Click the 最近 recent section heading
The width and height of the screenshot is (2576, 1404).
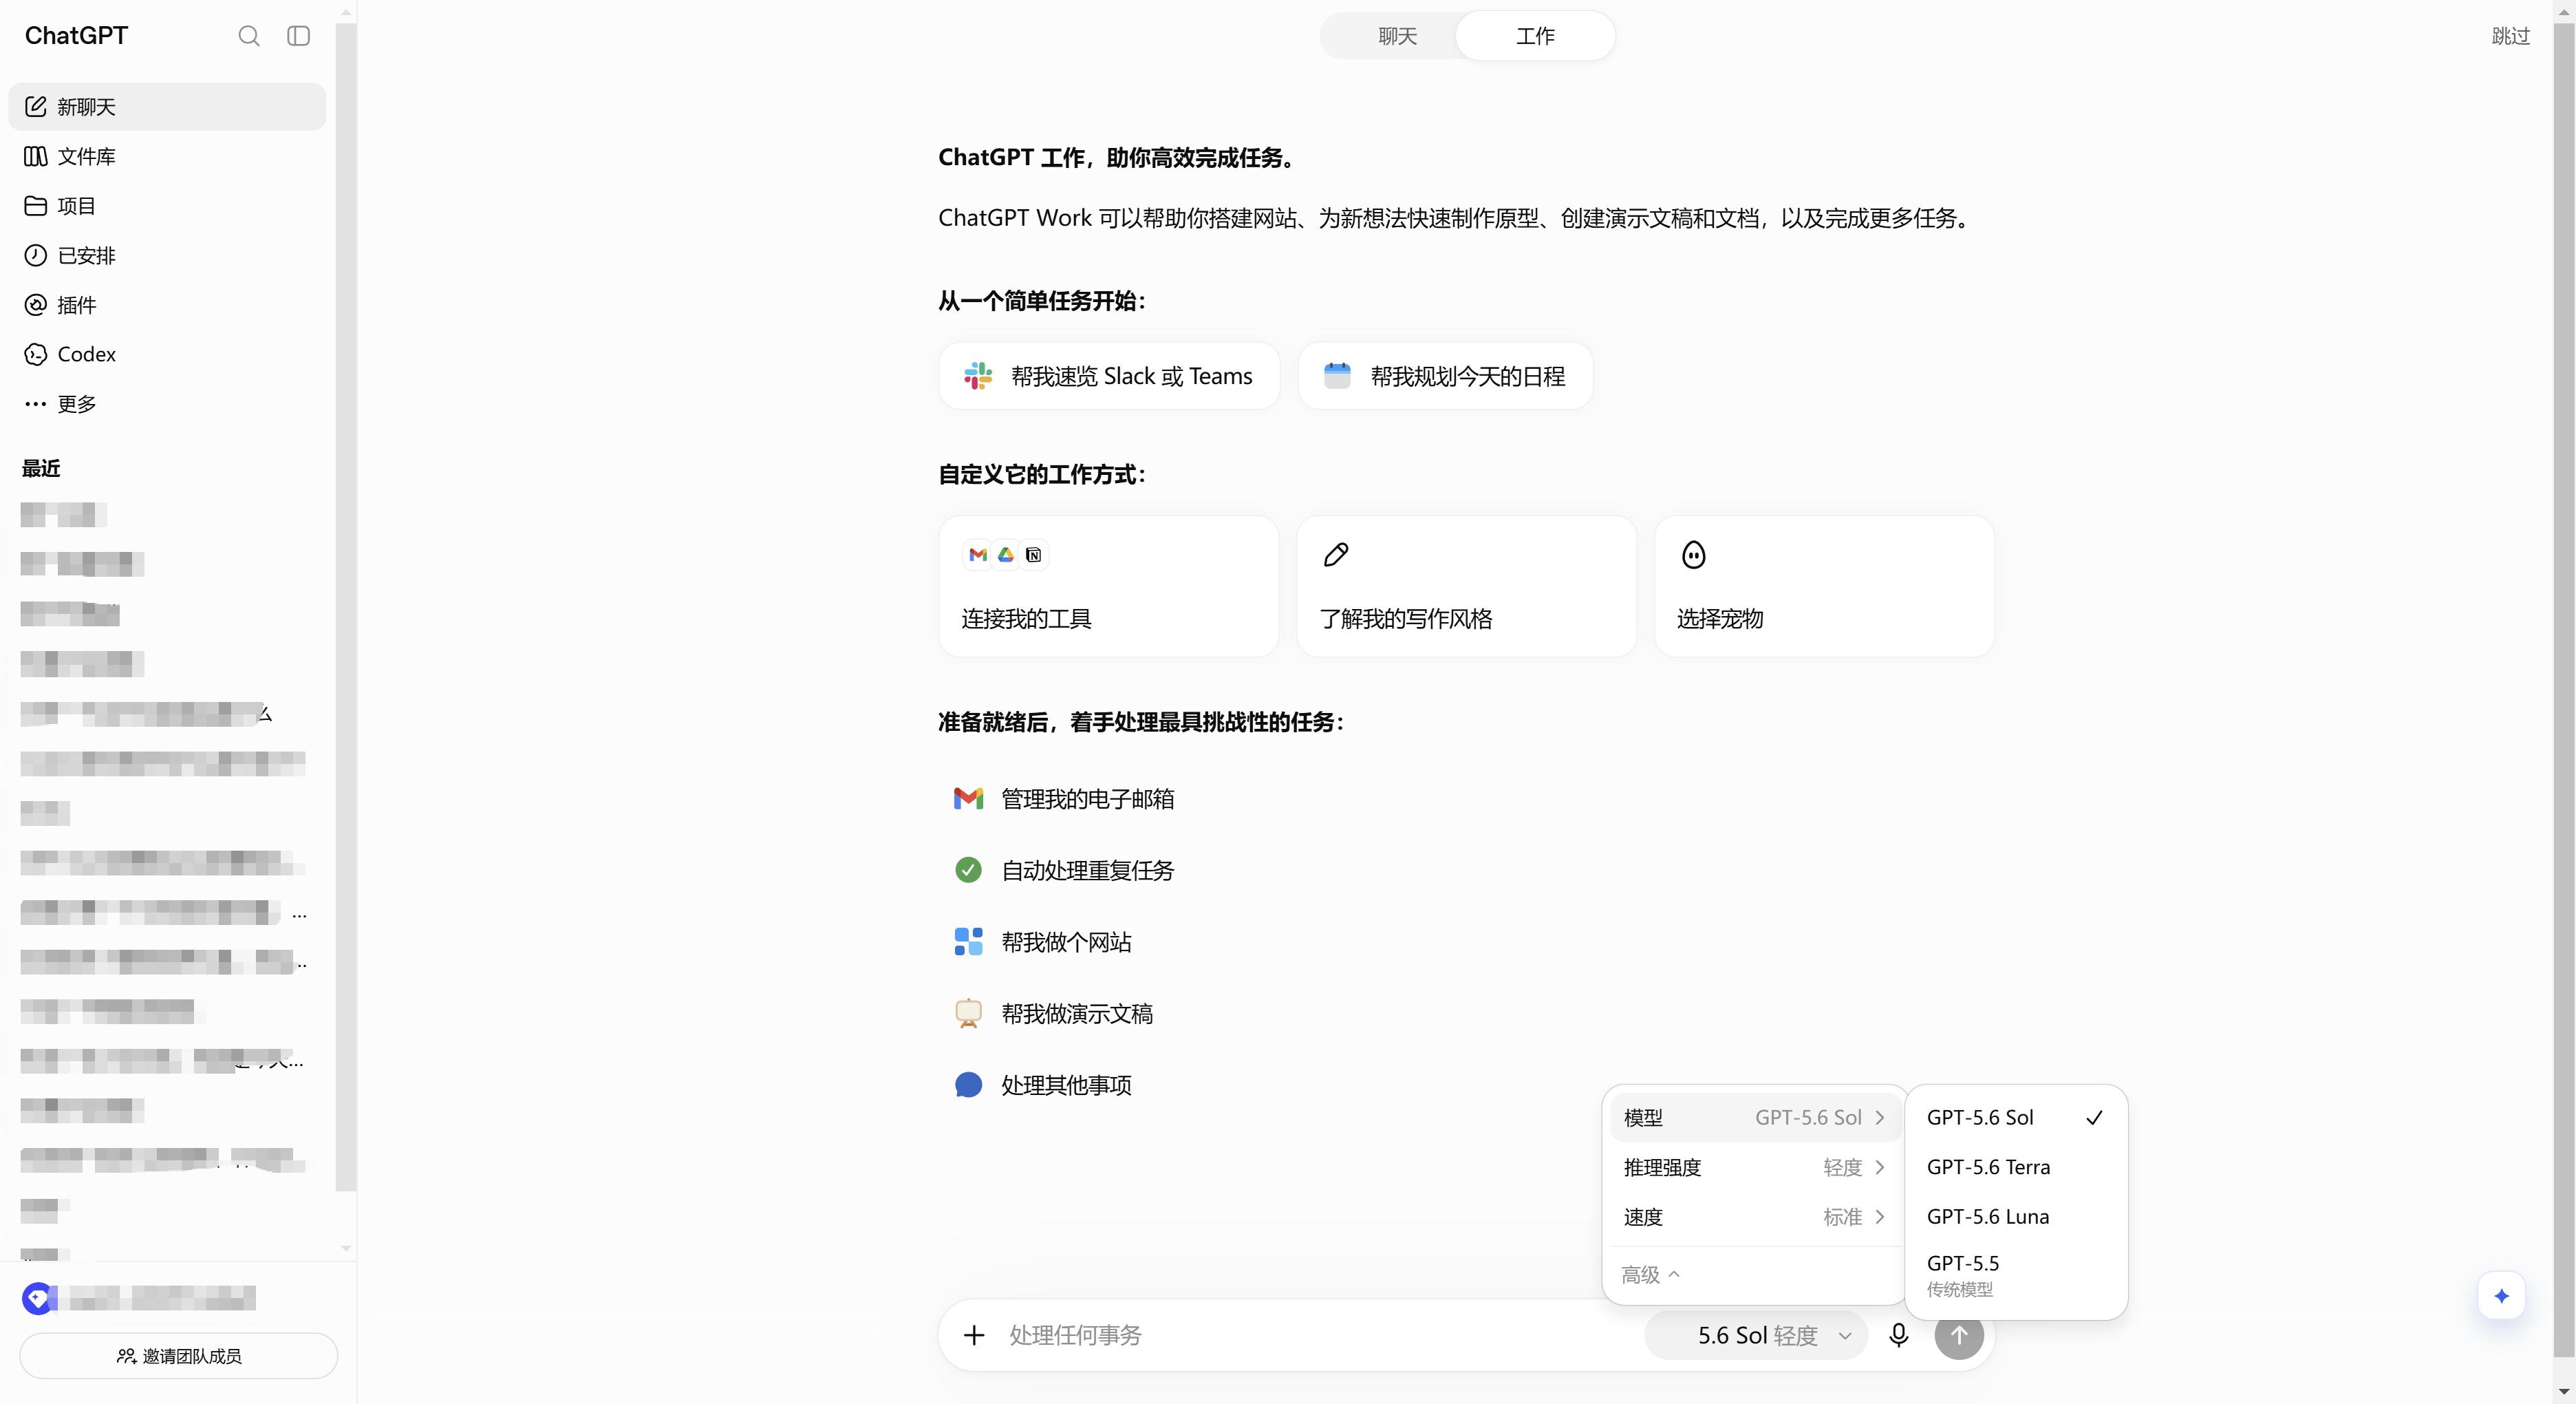tap(41, 468)
